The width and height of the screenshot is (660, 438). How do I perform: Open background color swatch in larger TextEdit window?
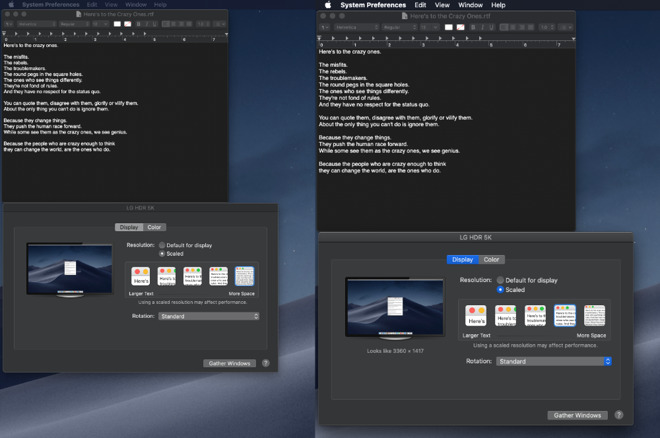coord(460,27)
